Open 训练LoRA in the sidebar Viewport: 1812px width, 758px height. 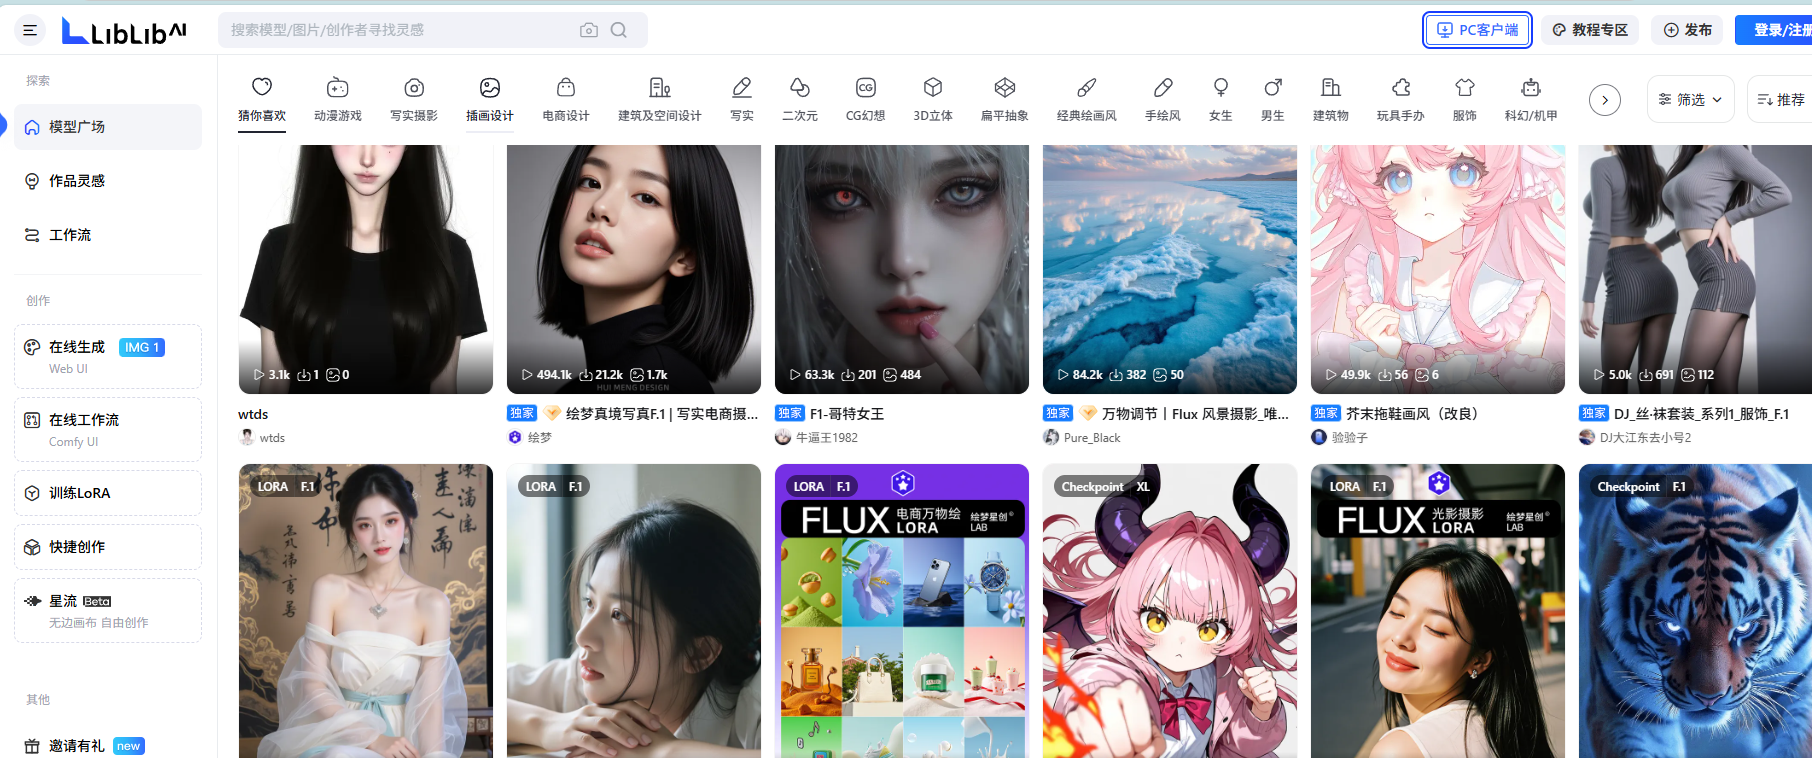click(x=80, y=493)
